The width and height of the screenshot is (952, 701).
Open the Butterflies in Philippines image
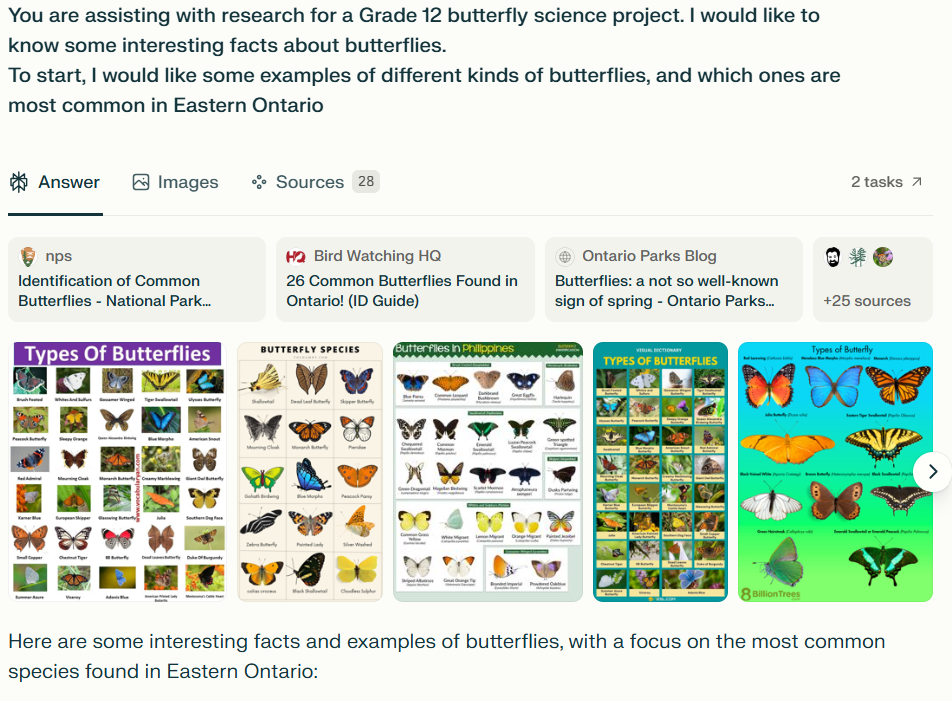488,471
